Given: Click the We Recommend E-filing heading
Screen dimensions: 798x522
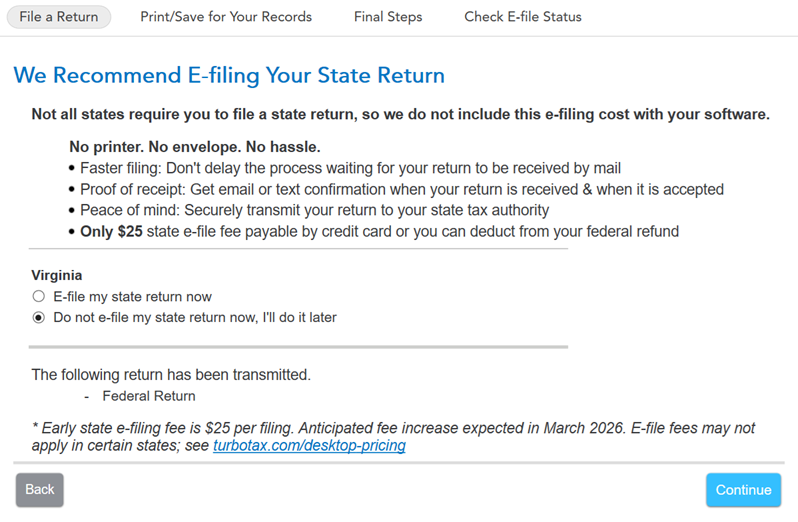Looking at the screenshot, I should pyautogui.click(x=229, y=76).
